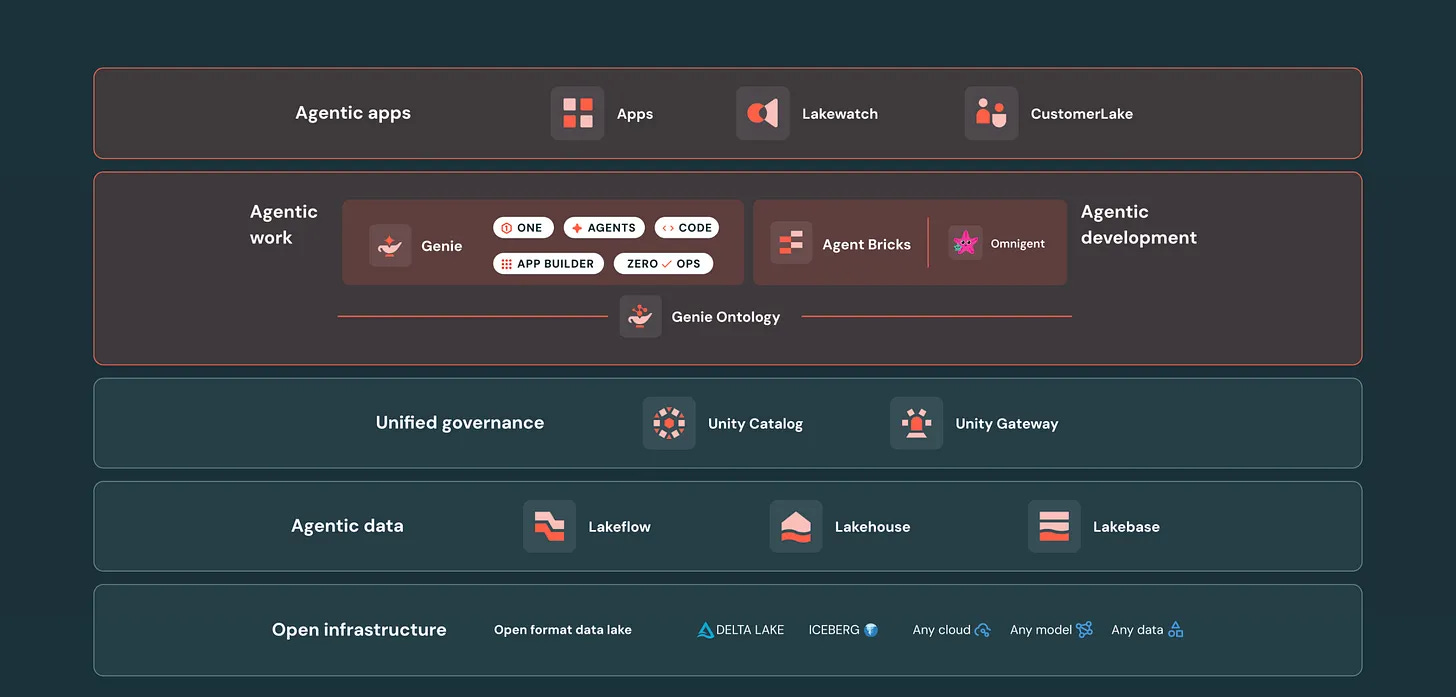Click the Unity Gateway icon
1456x697 pixels.
tap(916, 423)
